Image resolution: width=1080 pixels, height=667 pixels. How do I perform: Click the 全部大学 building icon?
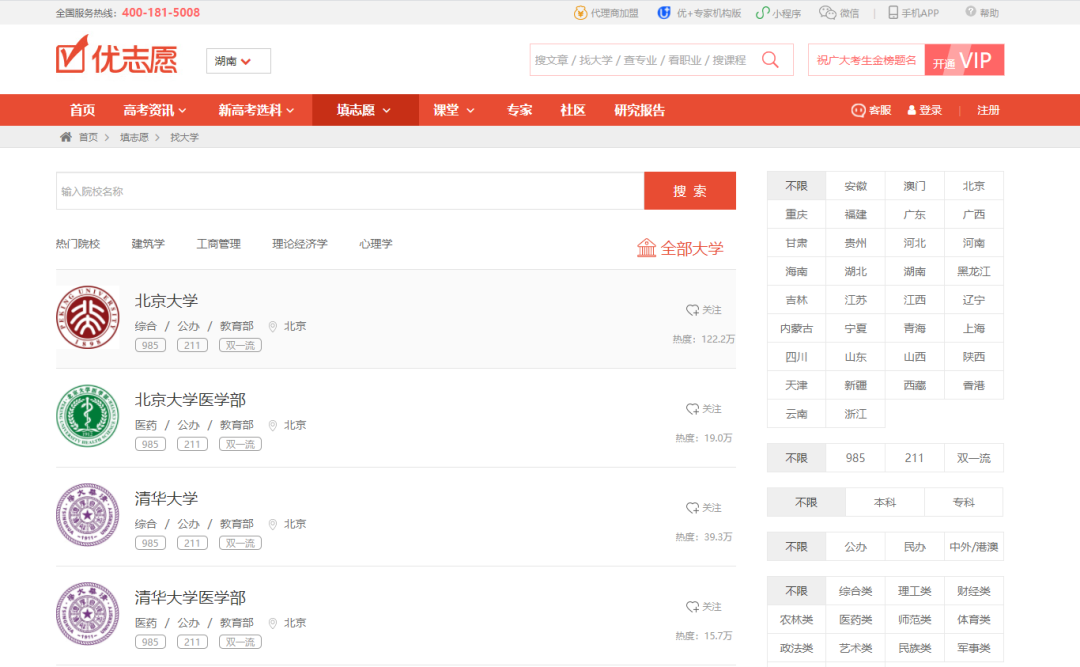pos(646,247)
